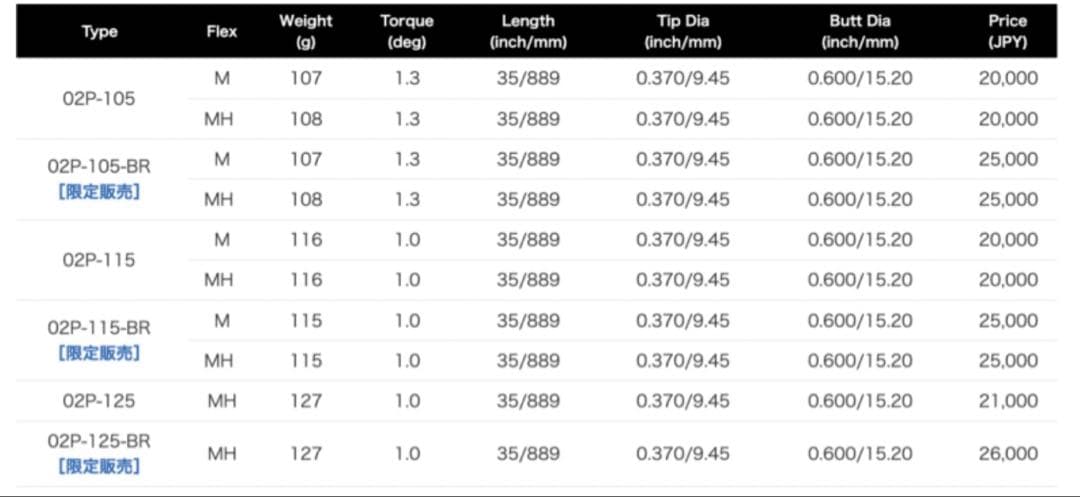Open the 限定販売 link under 02P-115-BR

coord(99,353)
